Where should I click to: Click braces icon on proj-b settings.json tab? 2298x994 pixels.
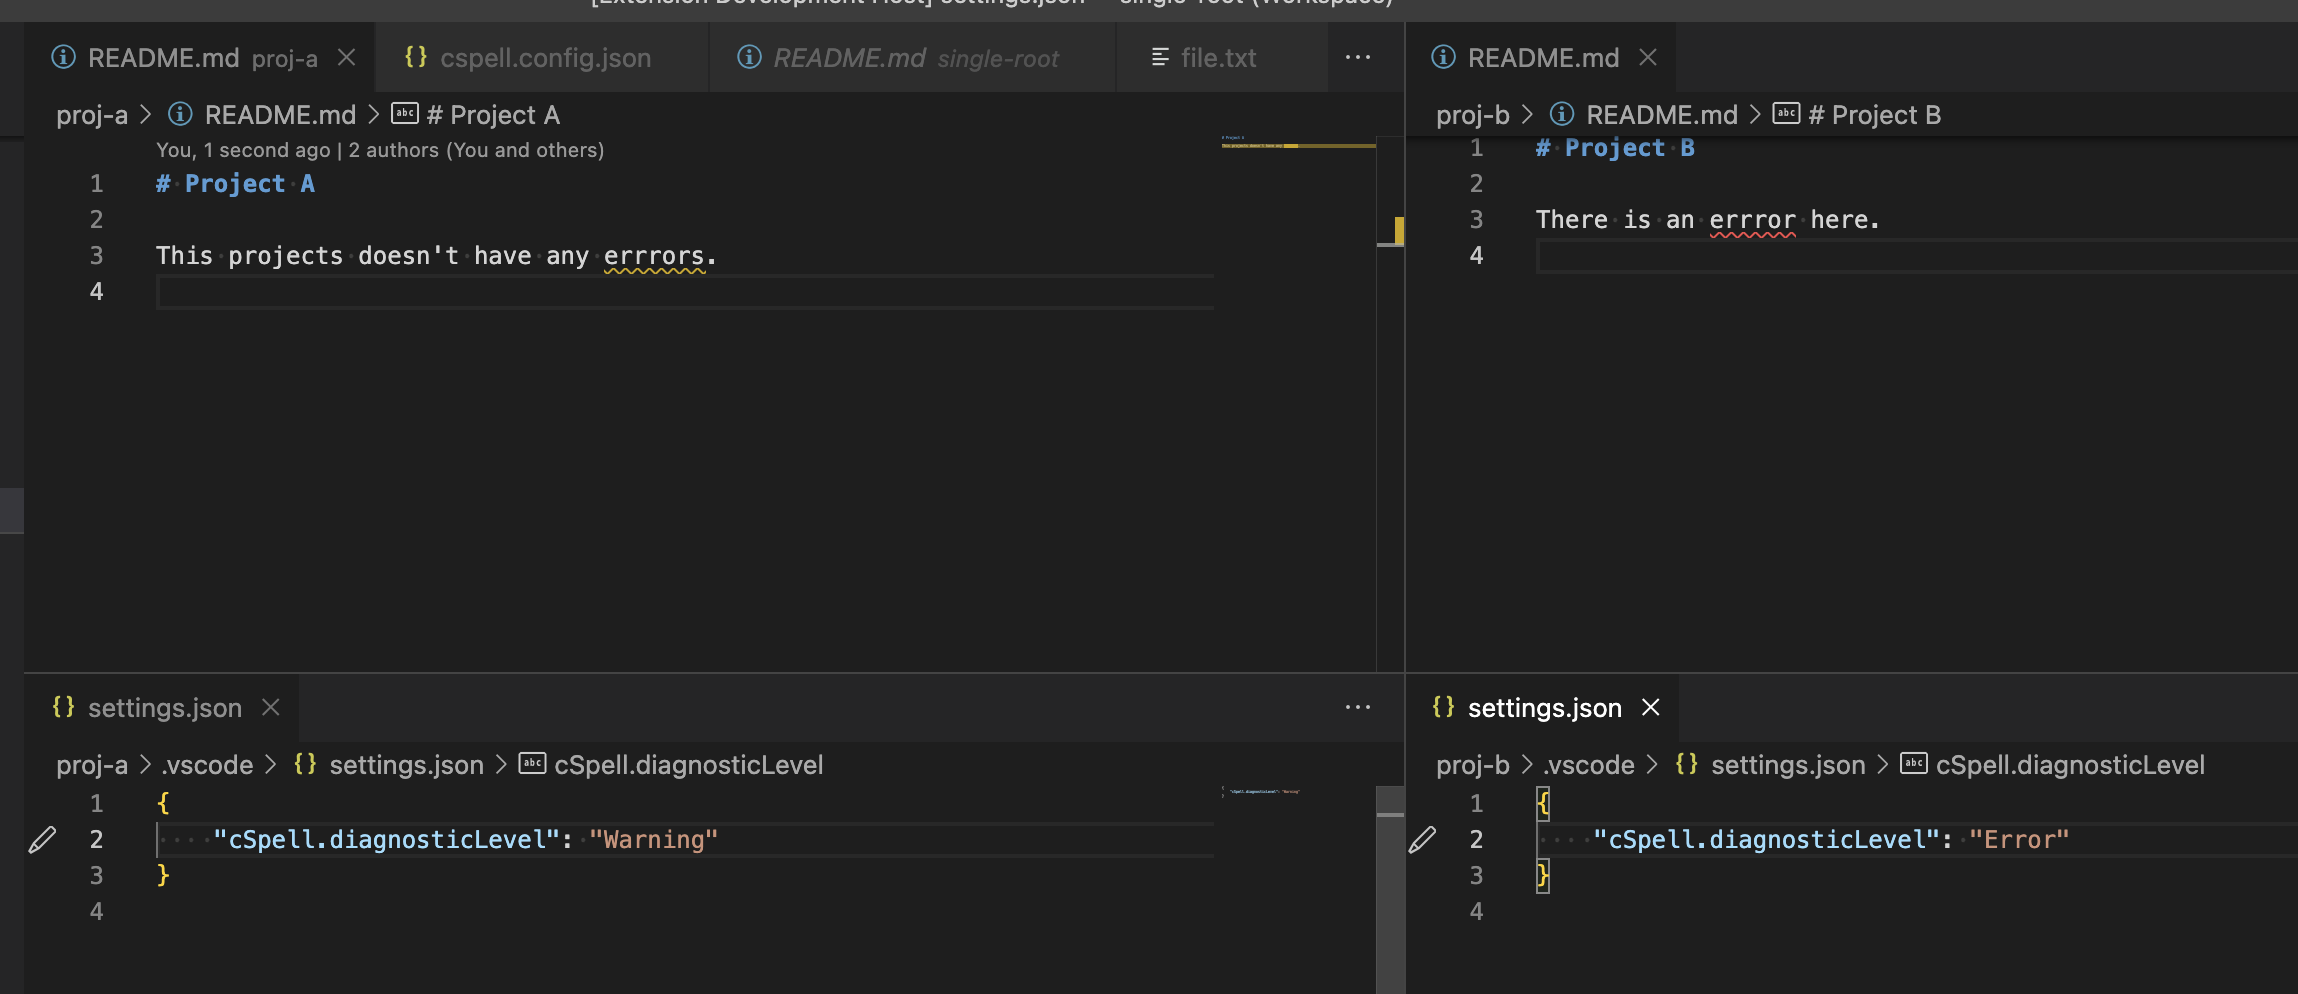[1444, 707]
